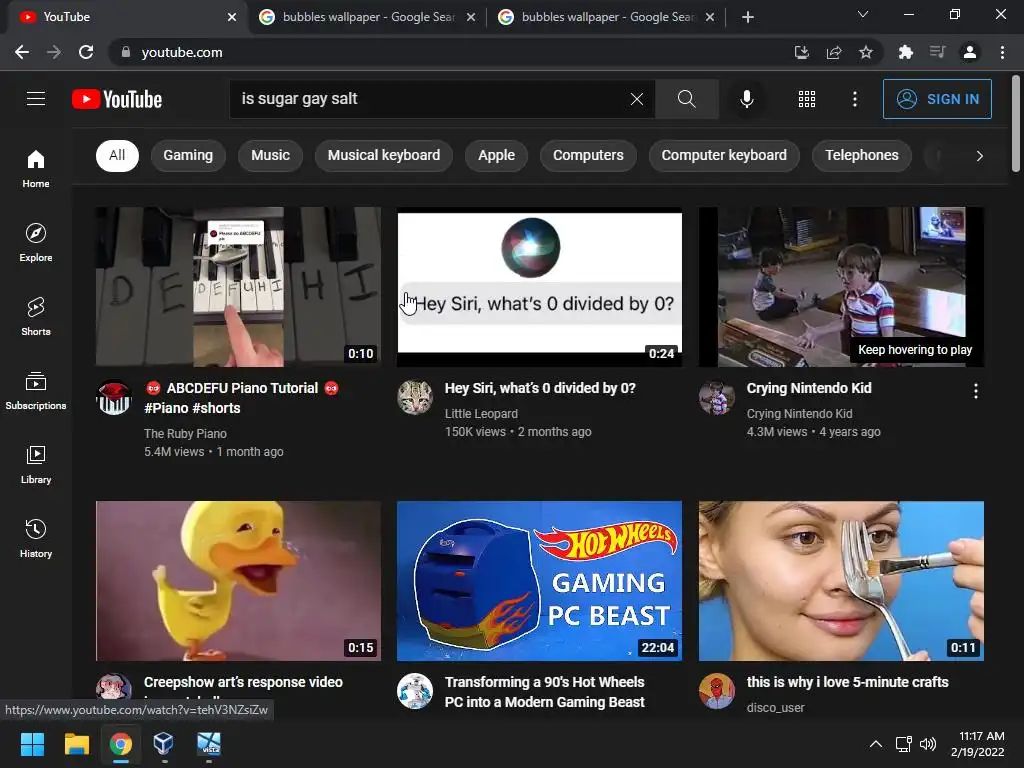The height and width of the screenshot is (768, 1024).
Task: Reload the page with the refresh icon
Action: [x=86, y=52]
